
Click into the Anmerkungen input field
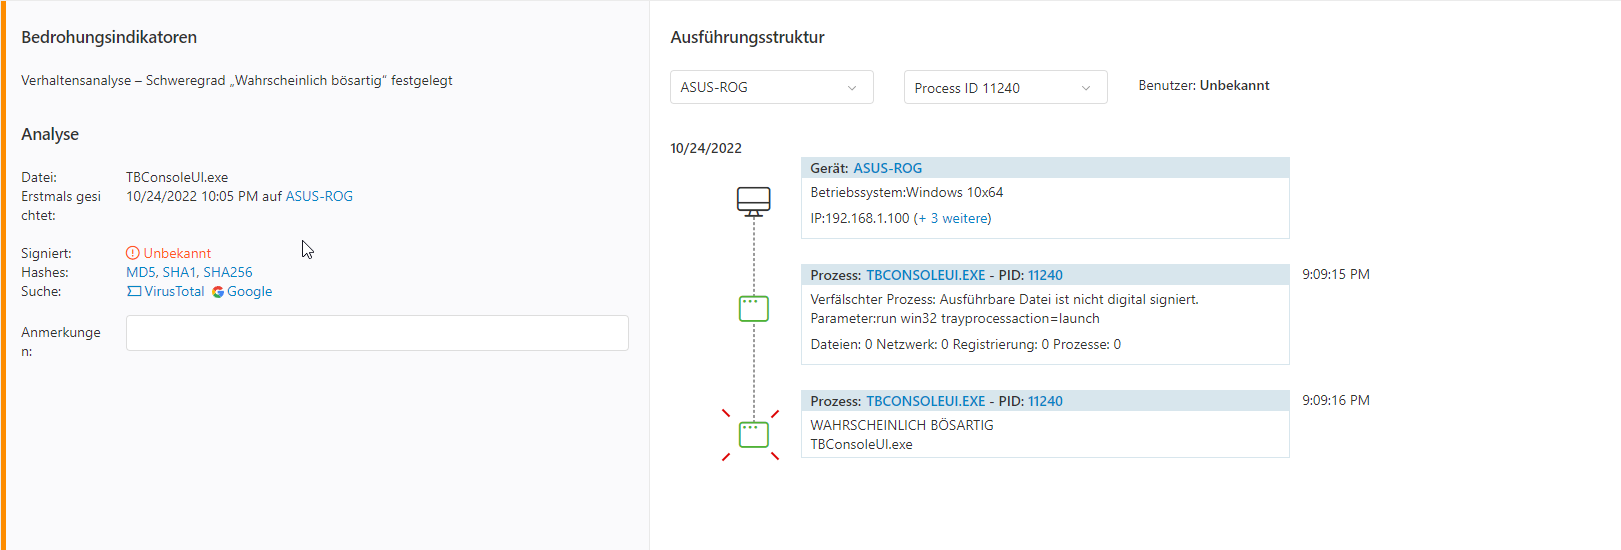(x=377, y=333)
